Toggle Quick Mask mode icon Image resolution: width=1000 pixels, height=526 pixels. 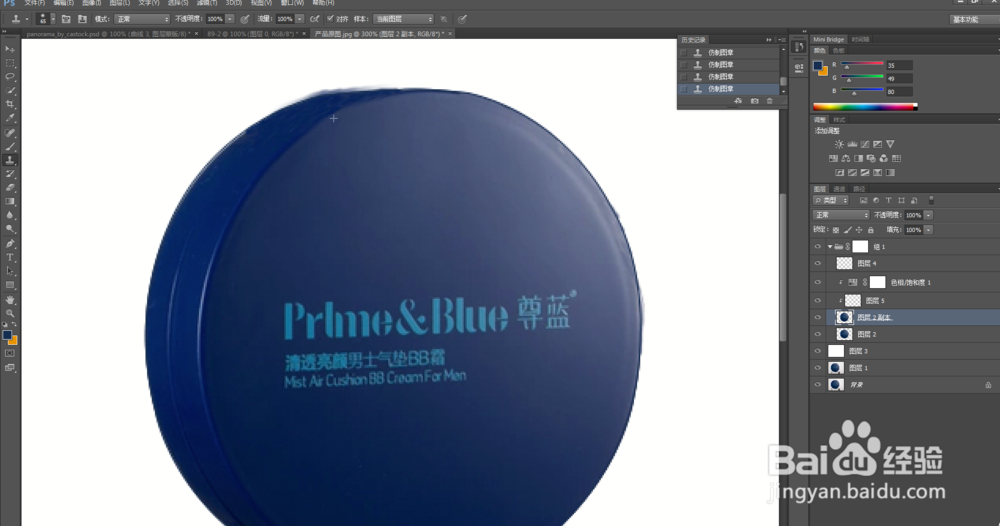pyautogui.click(x=10, y=353)
